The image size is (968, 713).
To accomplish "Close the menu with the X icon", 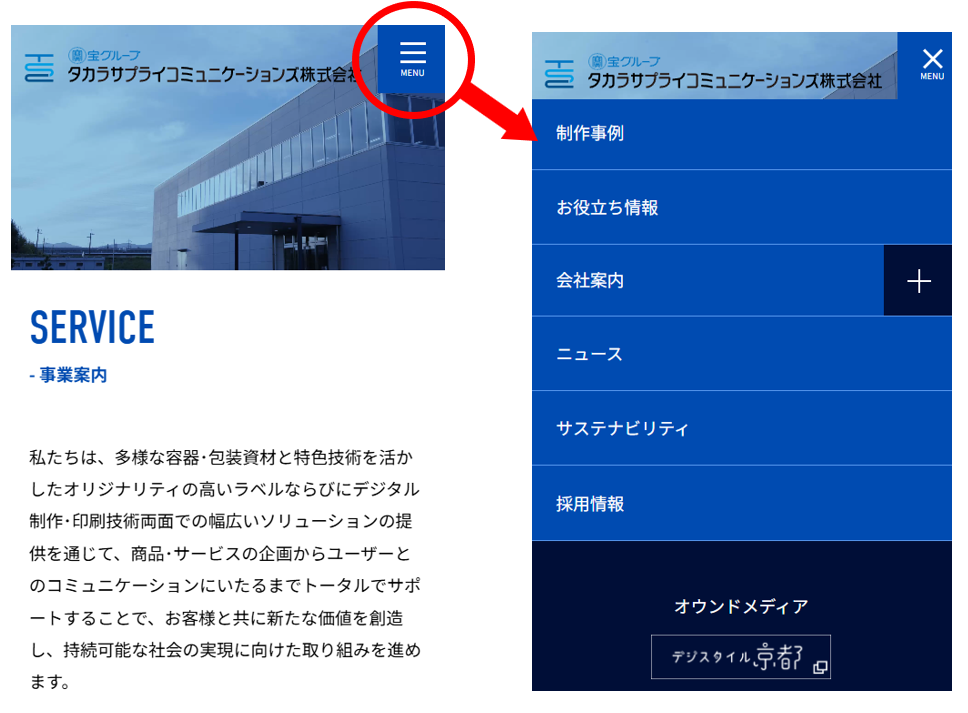I will pyautogui.click(x=931, y=62).
